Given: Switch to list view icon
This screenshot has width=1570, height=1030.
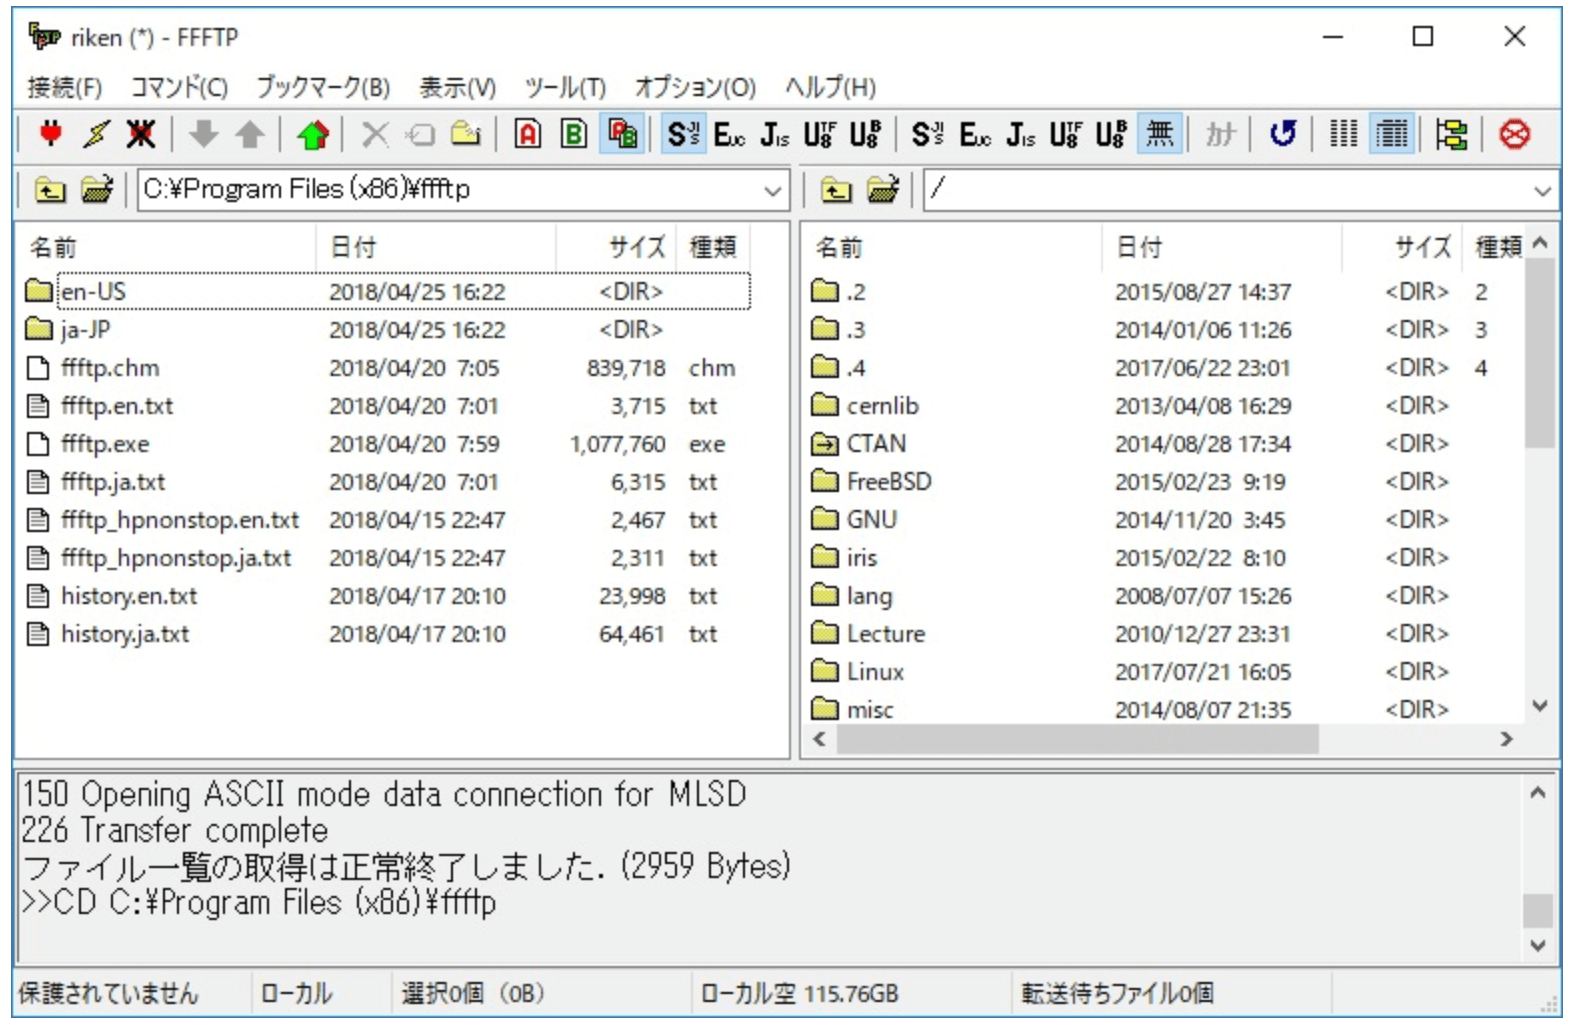Looking at the screenshot, I should [1344, 134].
